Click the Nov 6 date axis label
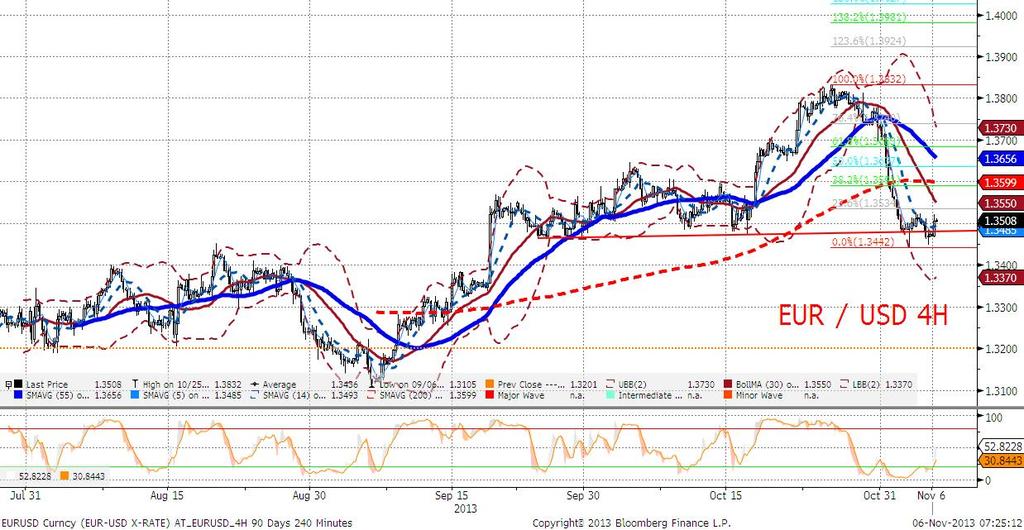This screenshot has height=530, width=1024. pos(932,493)
